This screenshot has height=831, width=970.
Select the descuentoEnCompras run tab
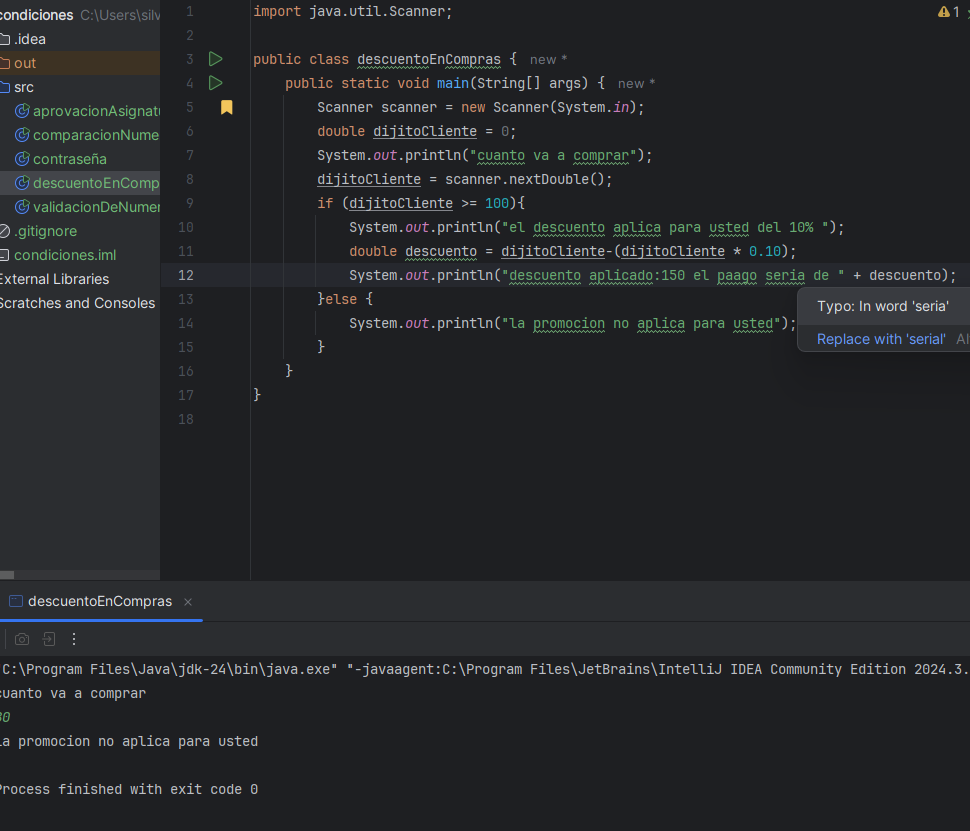tap(100, 601)
